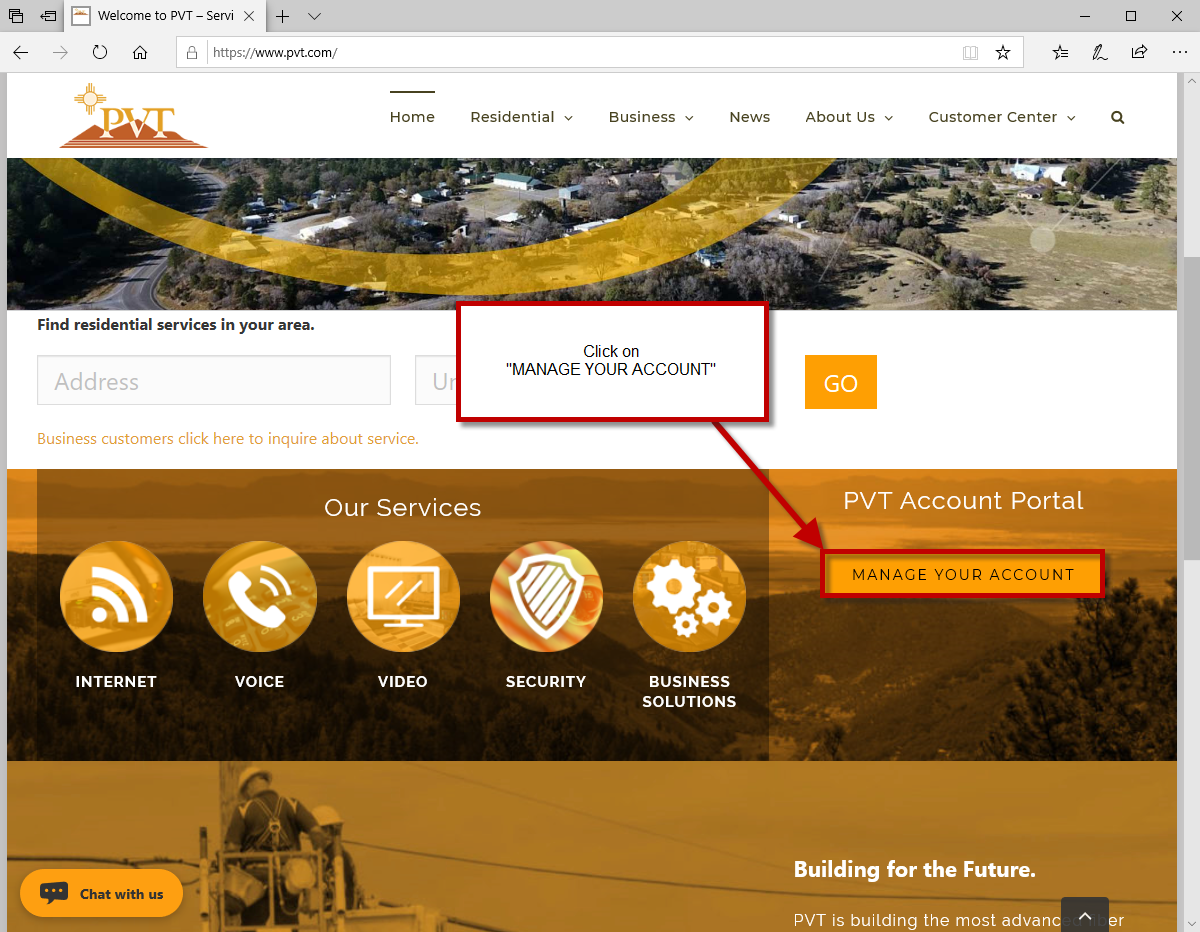The image size is (1200, 932).
Task: Expand the About Us menu
Action: [849, 117]
